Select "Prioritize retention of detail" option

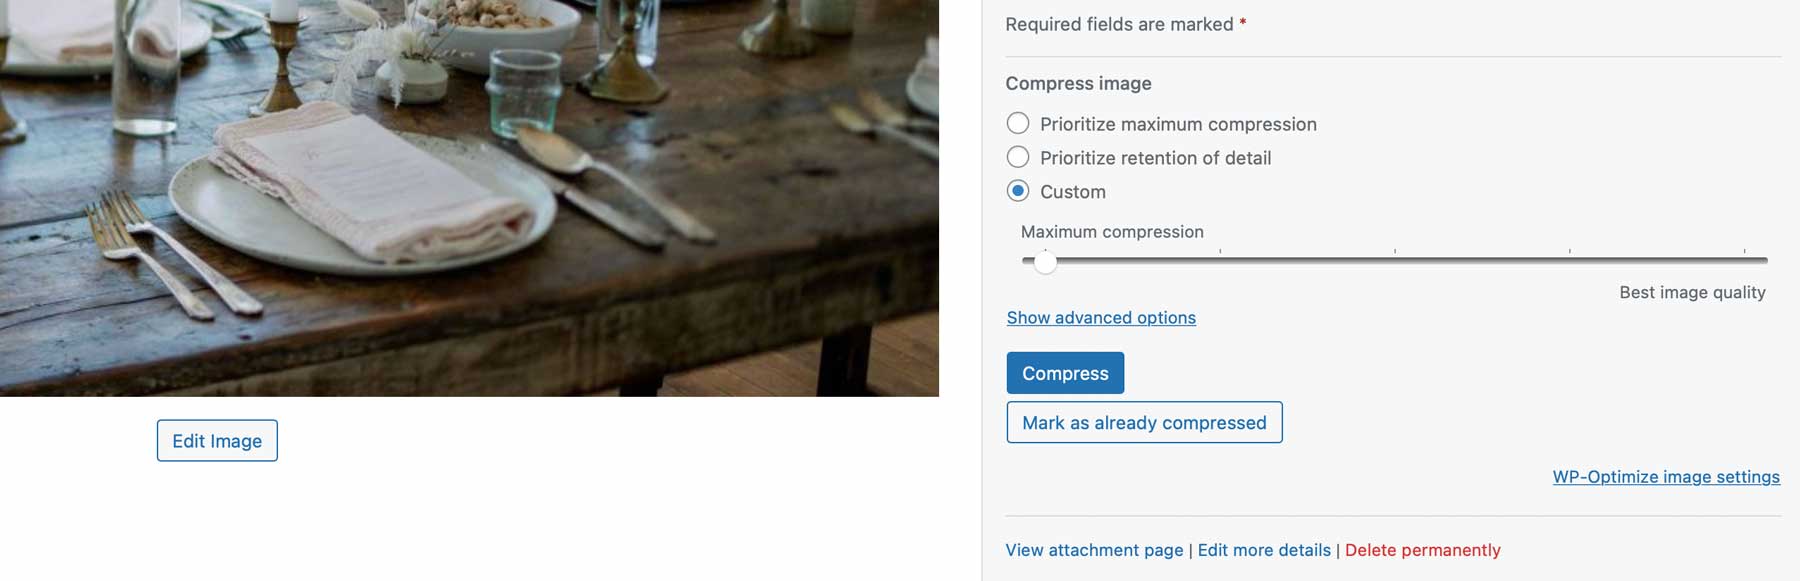point(1018,157)
